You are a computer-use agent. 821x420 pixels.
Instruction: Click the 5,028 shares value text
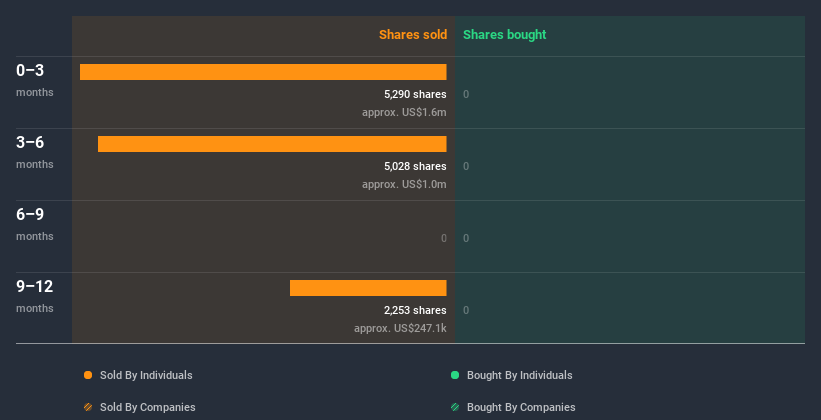coord(415,166)
